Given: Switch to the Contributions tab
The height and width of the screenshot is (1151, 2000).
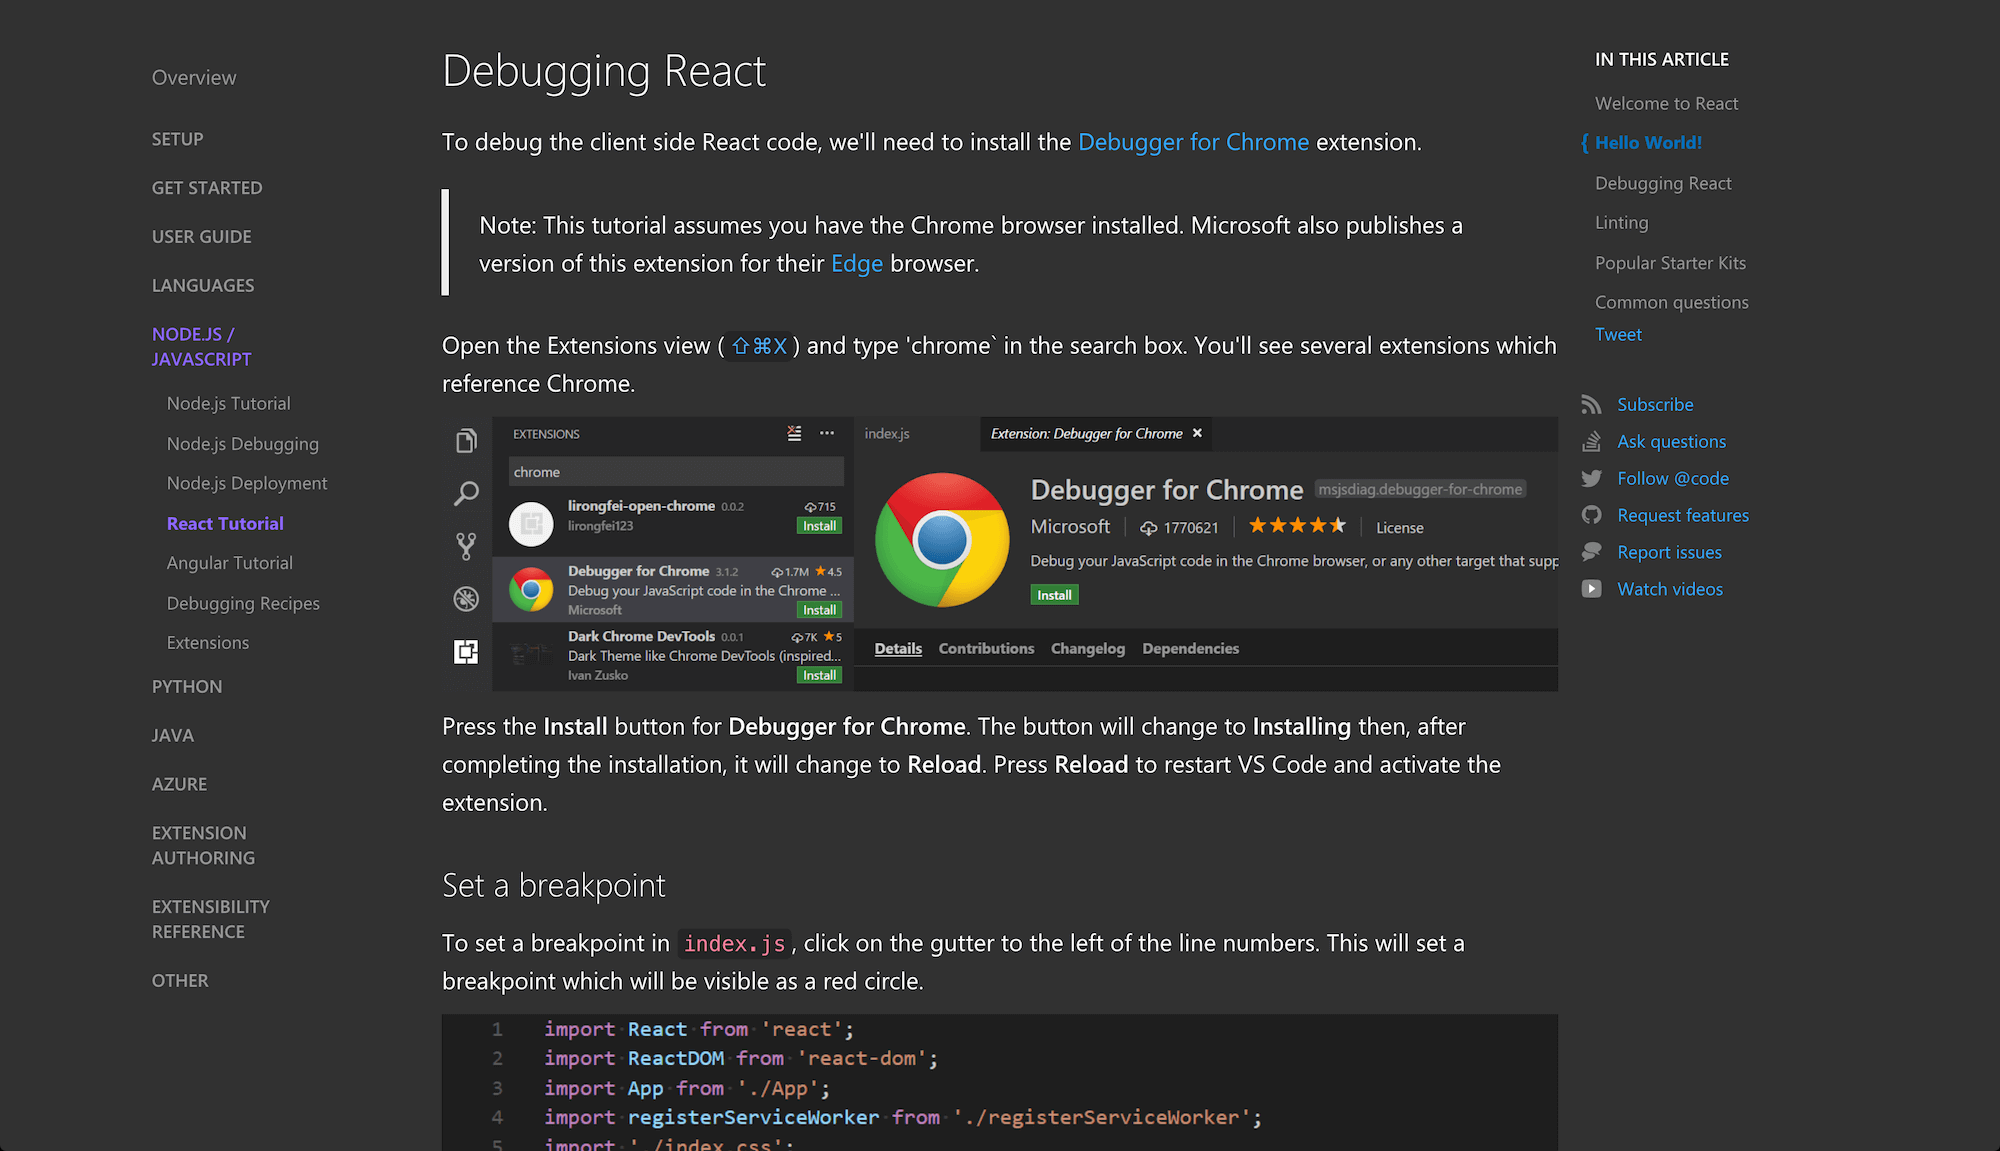Looking at the screenshot, I should point(986,648).
